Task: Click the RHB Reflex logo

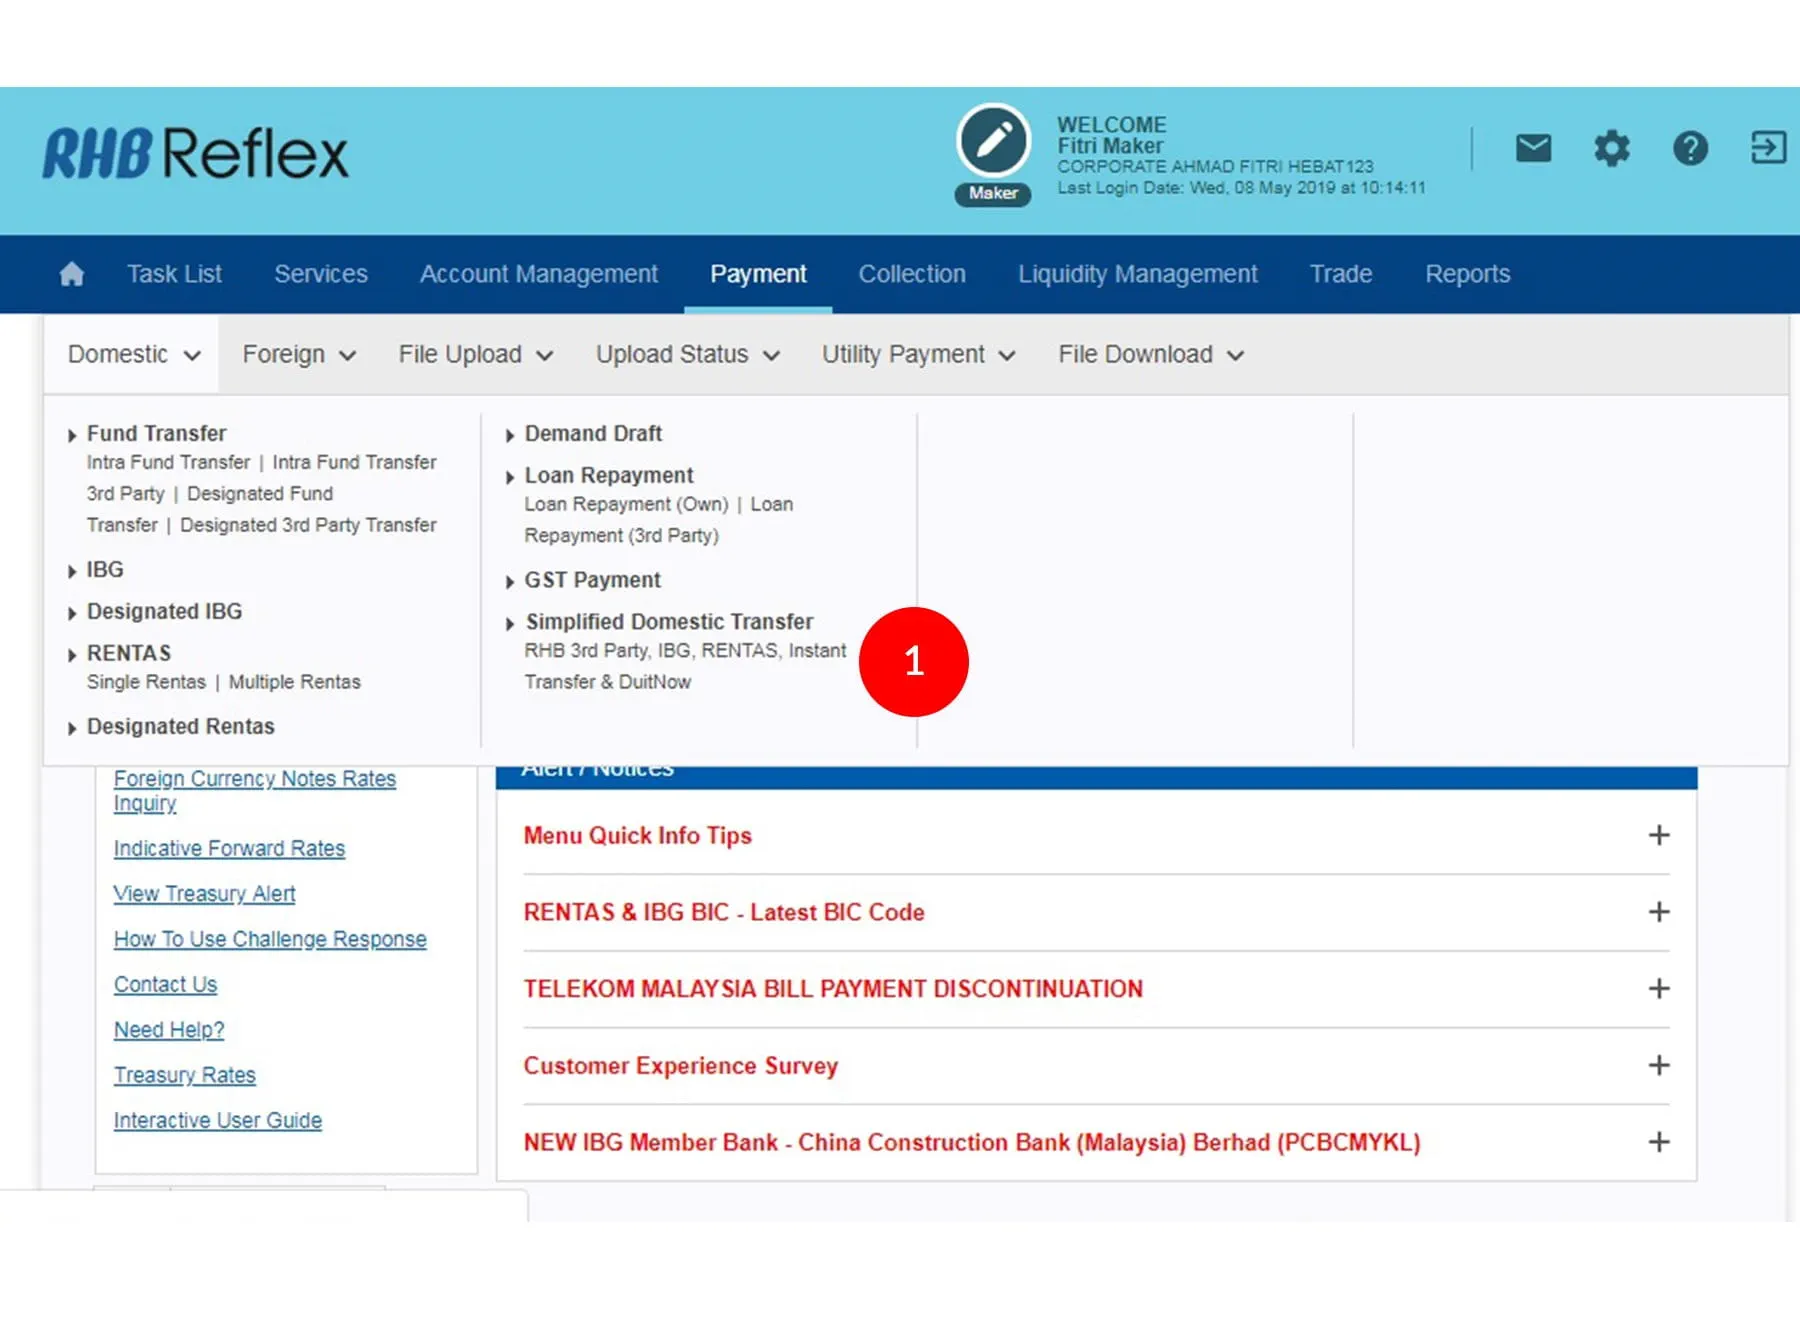Action: (195, 153)
